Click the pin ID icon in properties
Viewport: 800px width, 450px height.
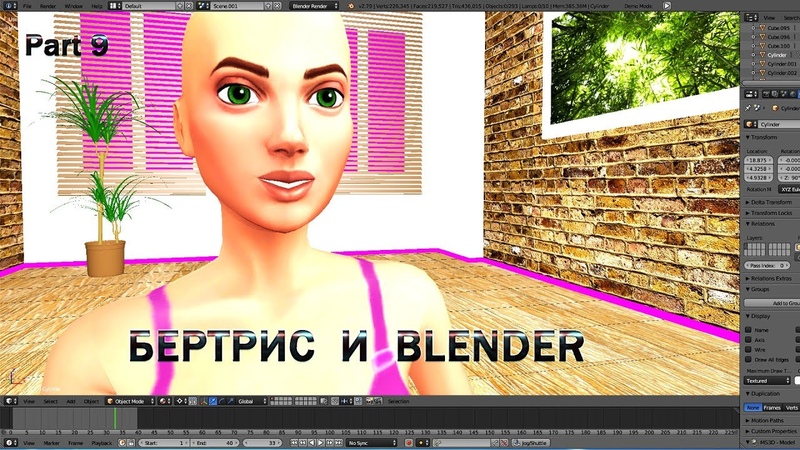point(748,108)
